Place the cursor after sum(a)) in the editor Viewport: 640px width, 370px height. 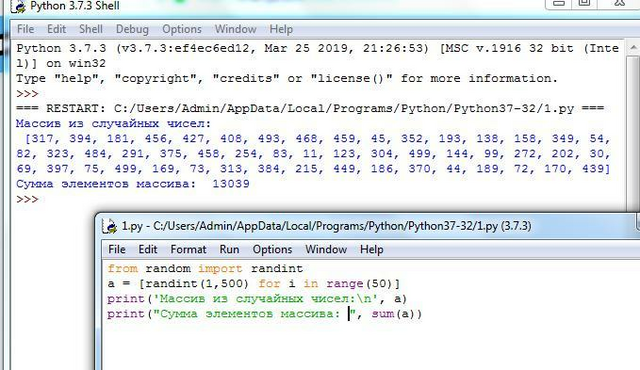pos(422,314)
